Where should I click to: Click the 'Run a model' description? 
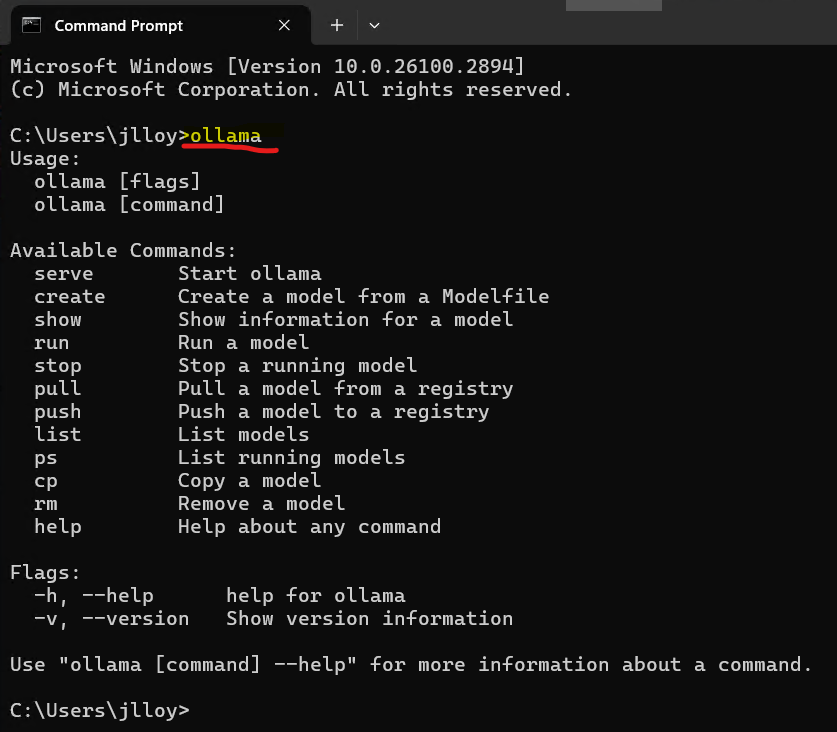point(243,343)
